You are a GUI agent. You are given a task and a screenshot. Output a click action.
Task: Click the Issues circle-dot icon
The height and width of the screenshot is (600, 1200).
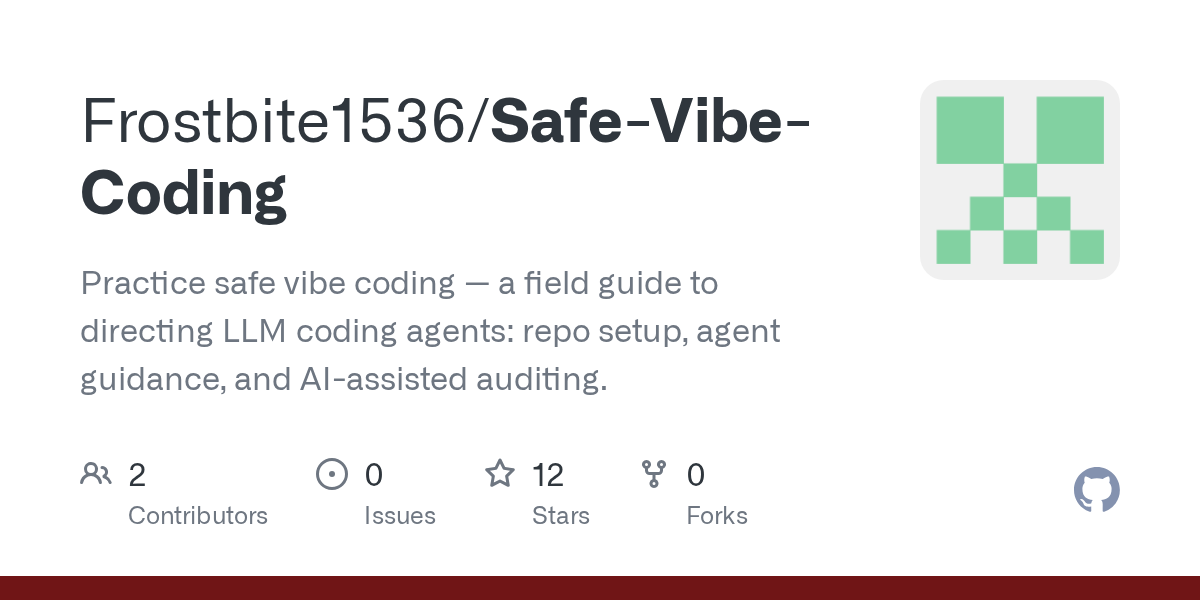point(331,474)
